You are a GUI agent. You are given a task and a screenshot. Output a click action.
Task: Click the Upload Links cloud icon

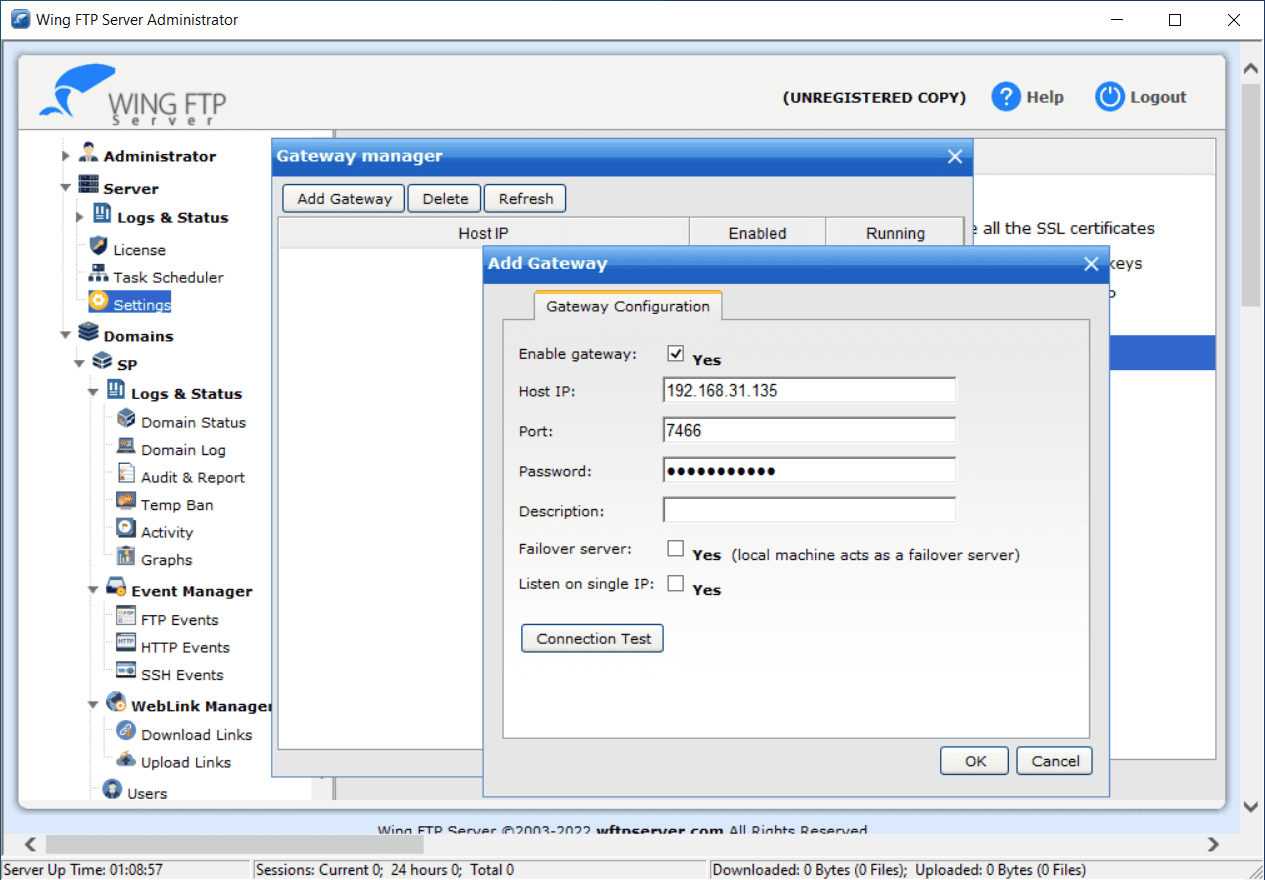126,760
